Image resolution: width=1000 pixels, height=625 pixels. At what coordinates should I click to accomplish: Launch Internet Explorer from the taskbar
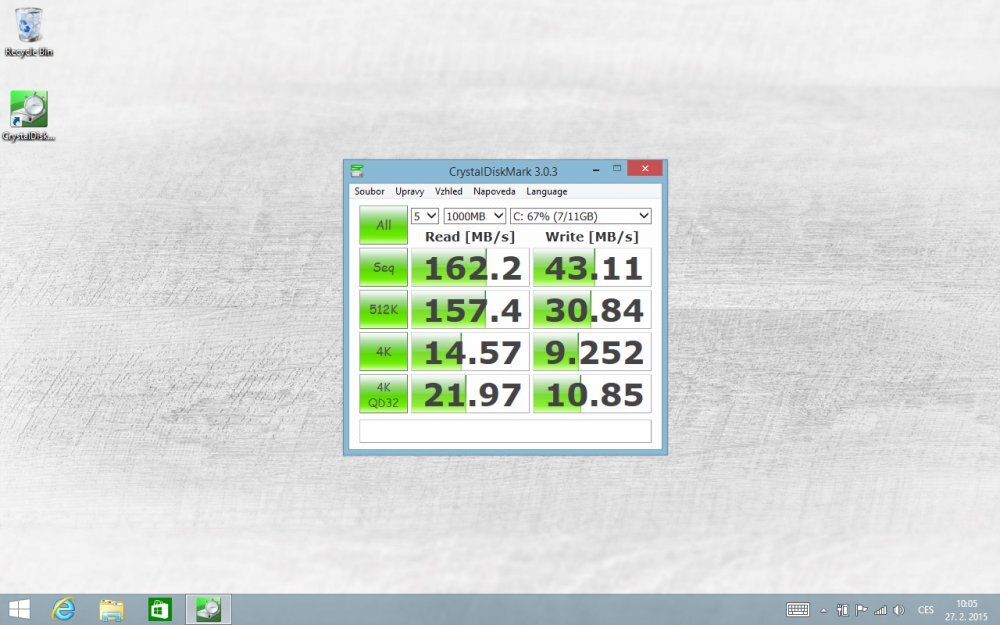(x=64, y=609)
